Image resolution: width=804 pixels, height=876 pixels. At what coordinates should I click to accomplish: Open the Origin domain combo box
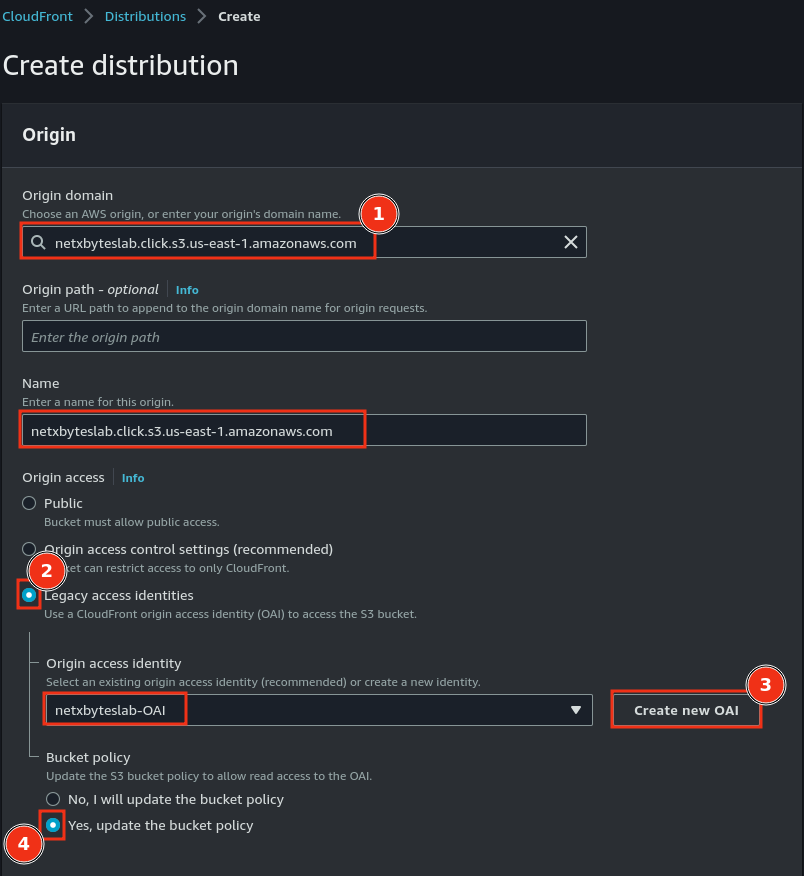pos(300,243)
